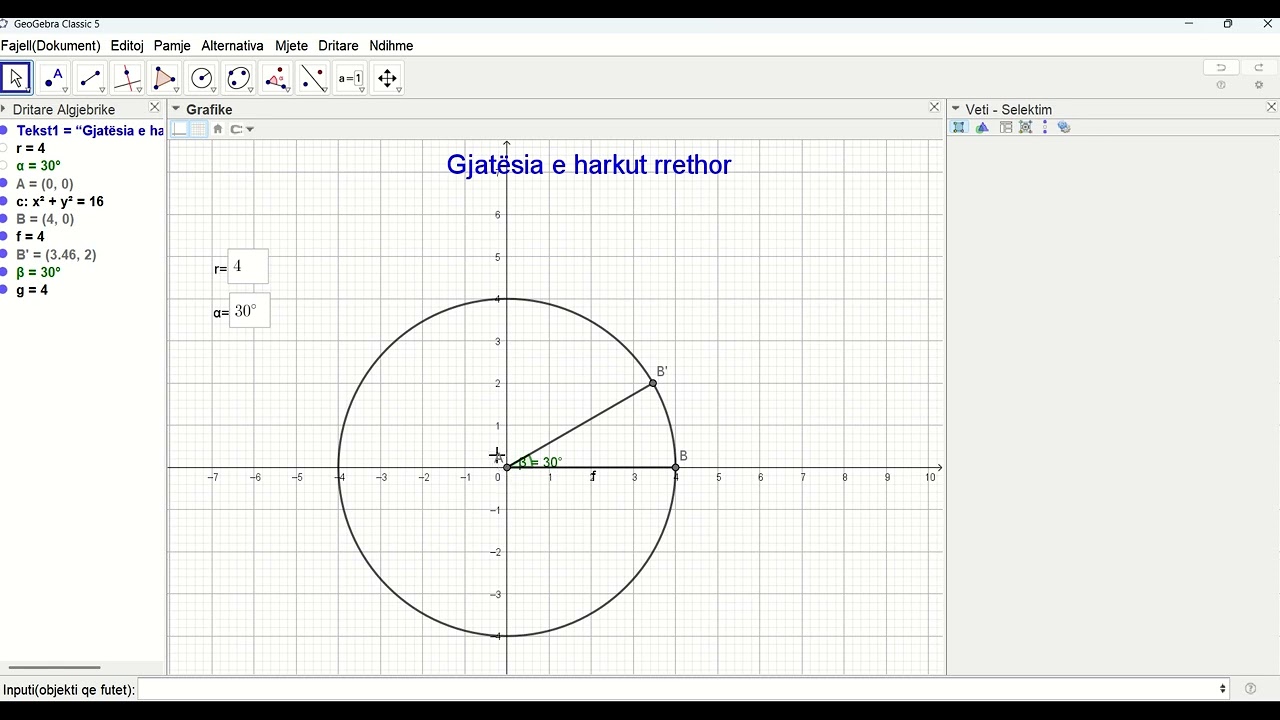
Task: Open the Input bar history dropdown arrows
Action: tap(1222, 689)
